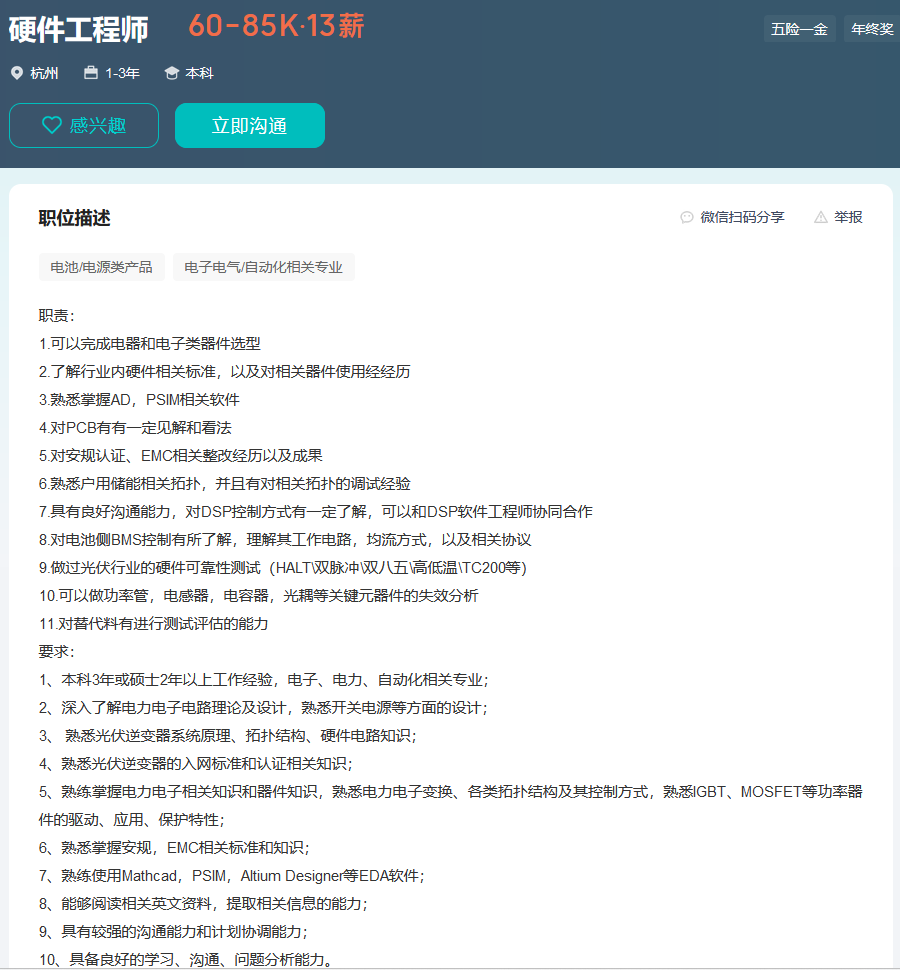The width and height of the screenshot is (900, 970).
Task: Click the 60-85K·13薪 salary text
Action: tap(276, 27)
